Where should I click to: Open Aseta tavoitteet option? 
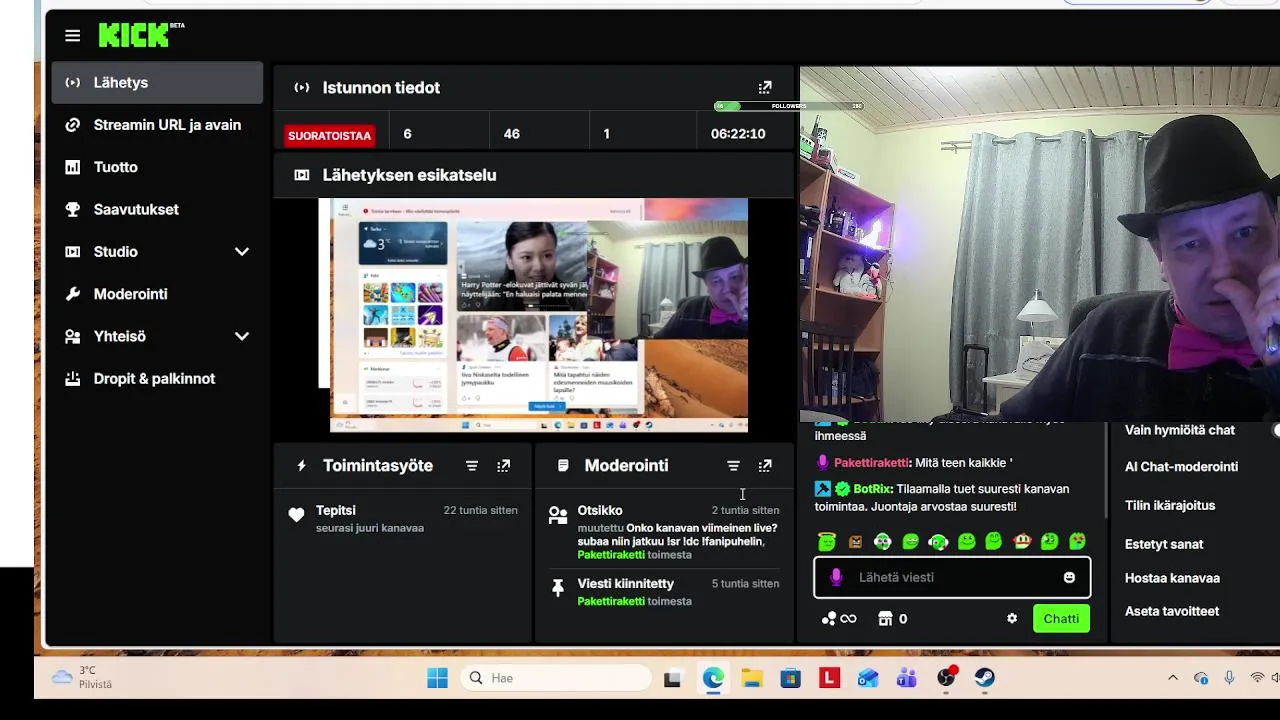click(1171, 611)
